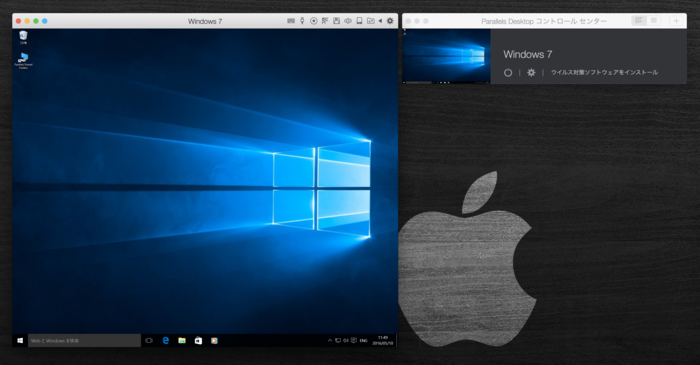Open the Recycle Bin on the Windows desktop
Screen dimensions: 700x365
23,37
